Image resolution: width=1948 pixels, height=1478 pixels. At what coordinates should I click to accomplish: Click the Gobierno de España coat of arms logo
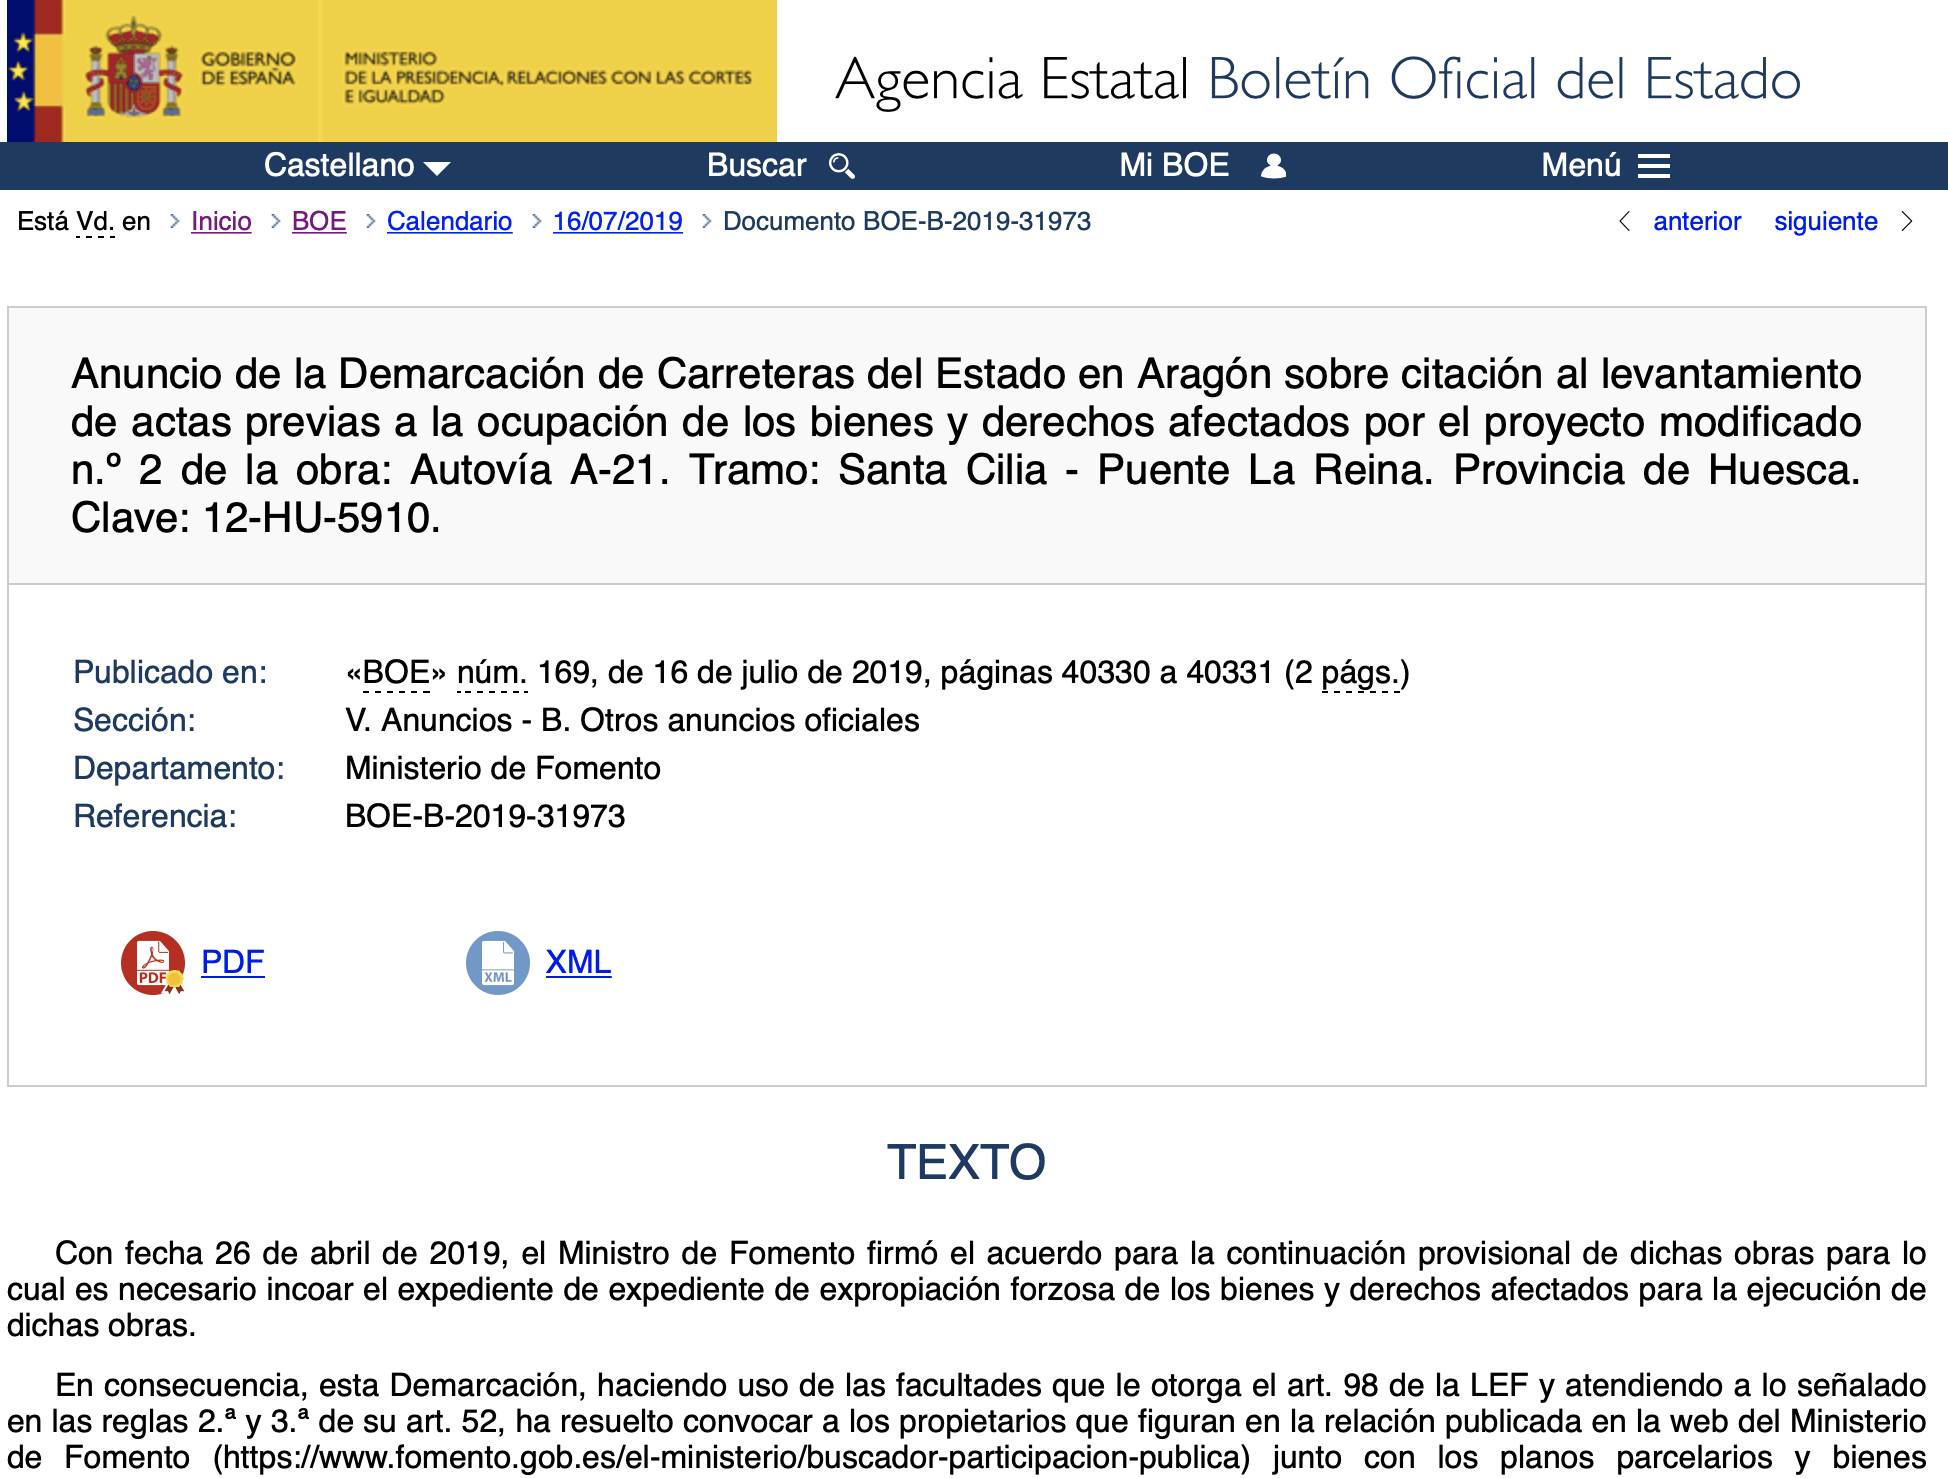(x=133, y=68)
